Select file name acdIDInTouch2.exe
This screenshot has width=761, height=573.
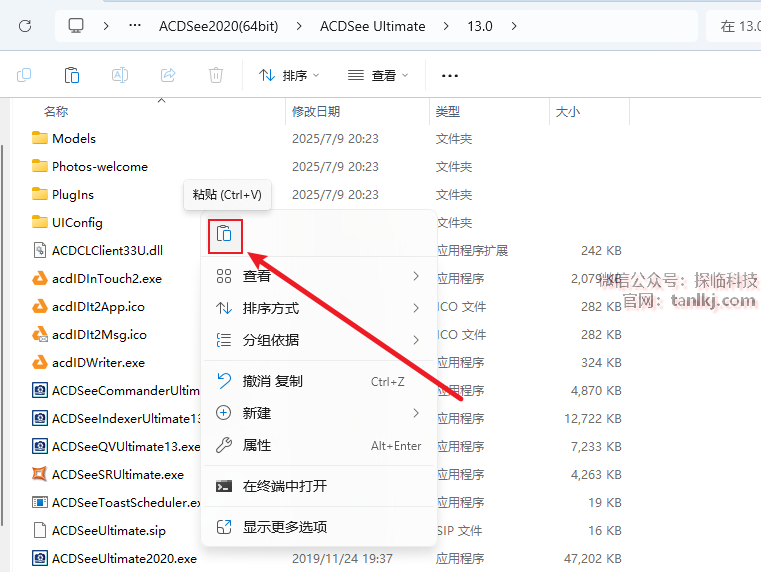107,278
